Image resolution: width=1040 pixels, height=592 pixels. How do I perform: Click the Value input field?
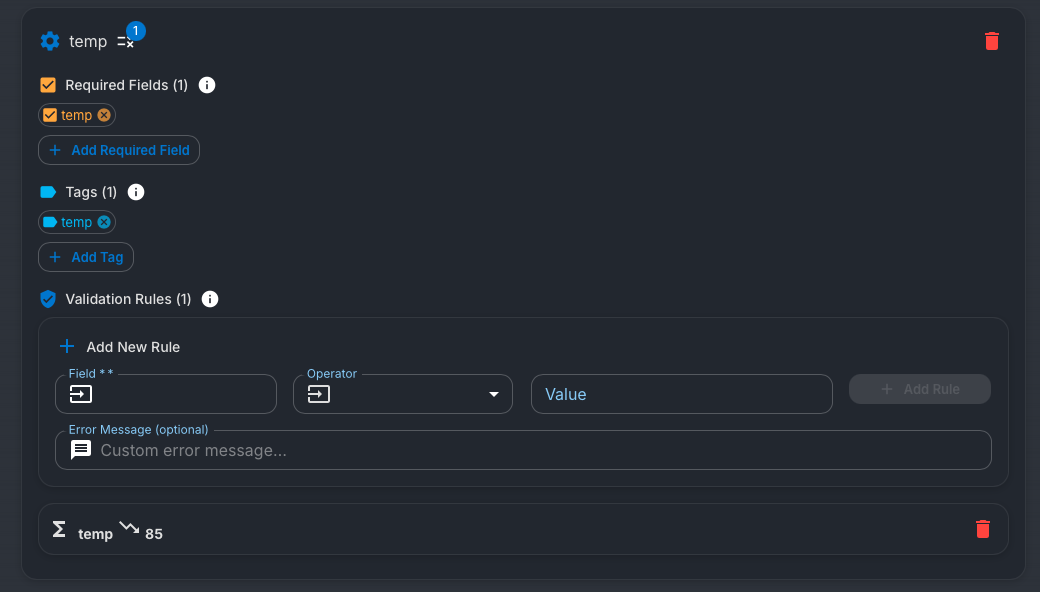click(x=681, y=394)
